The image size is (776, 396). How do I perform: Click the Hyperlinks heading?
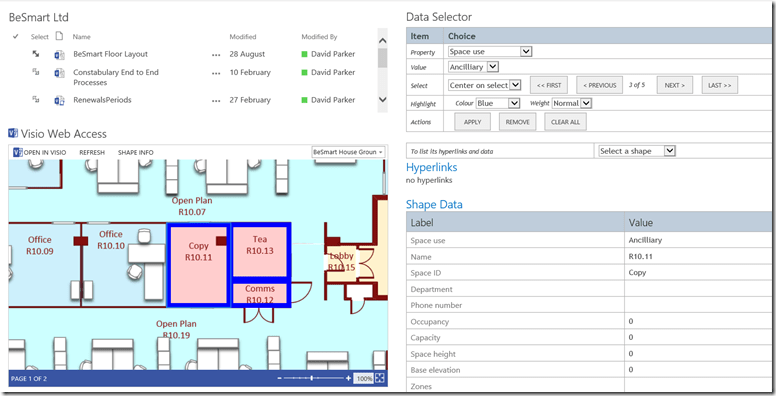click(x=432, y=167)
